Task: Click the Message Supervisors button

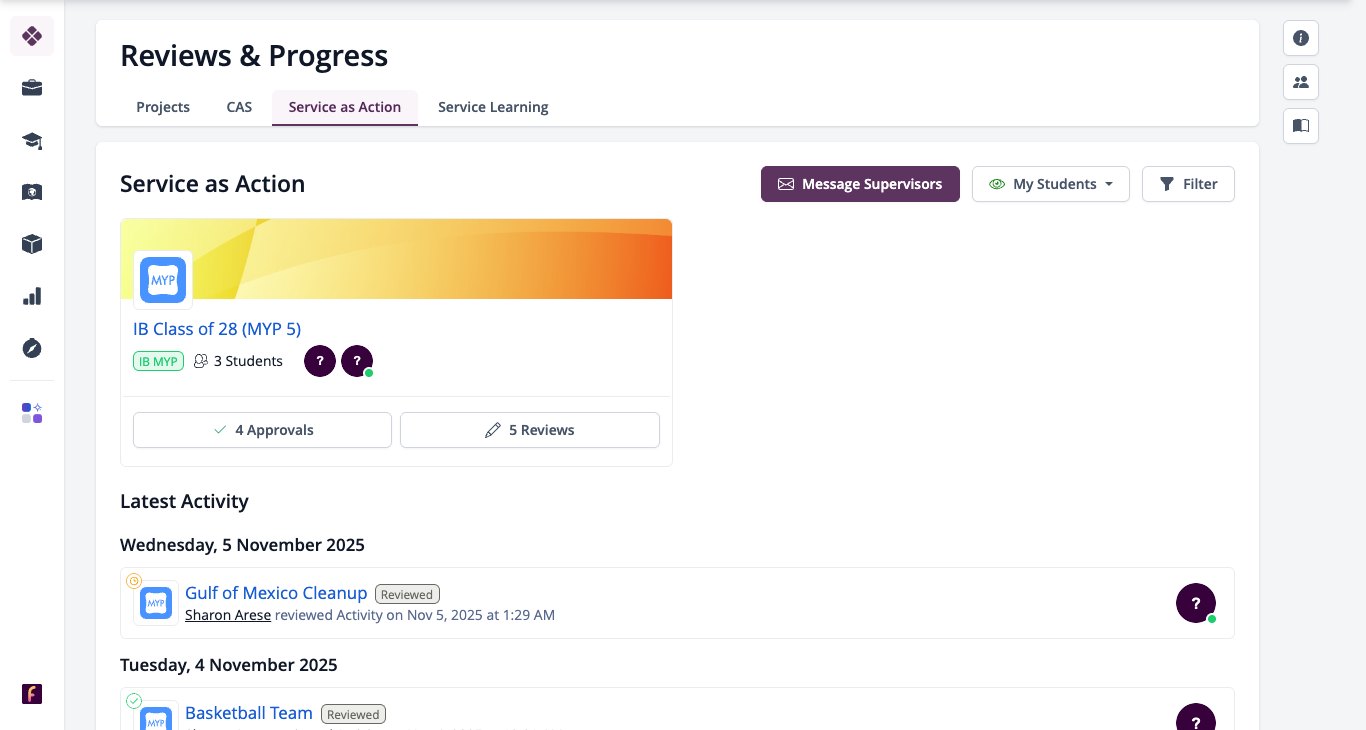Action: coord(860,184)
